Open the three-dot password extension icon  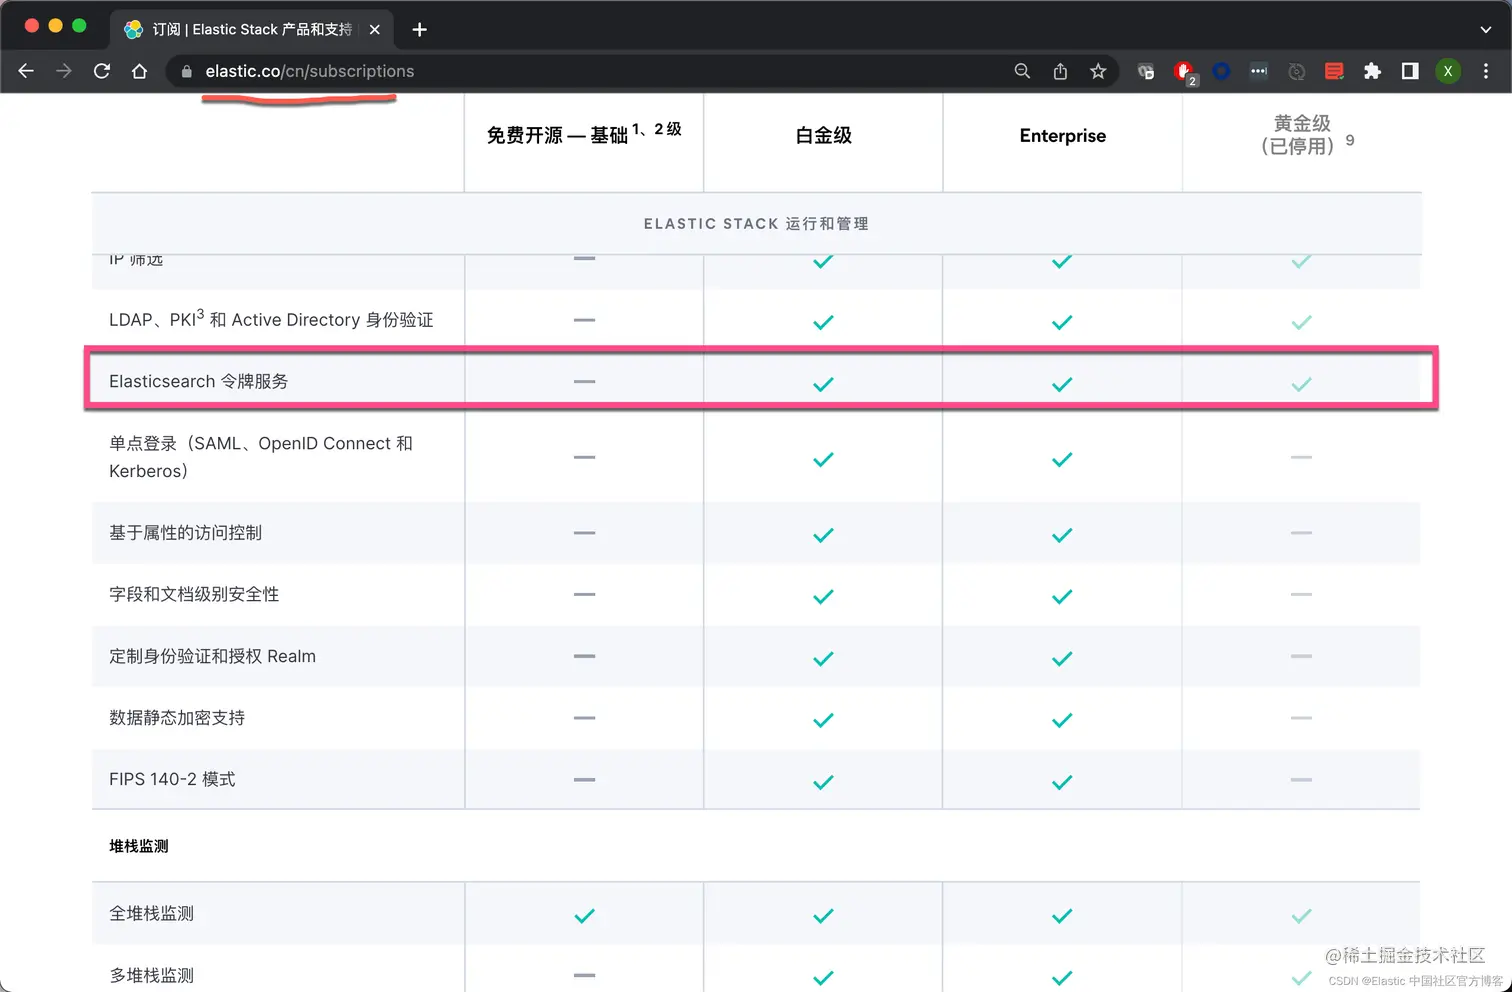click(x=1259, y=71)
